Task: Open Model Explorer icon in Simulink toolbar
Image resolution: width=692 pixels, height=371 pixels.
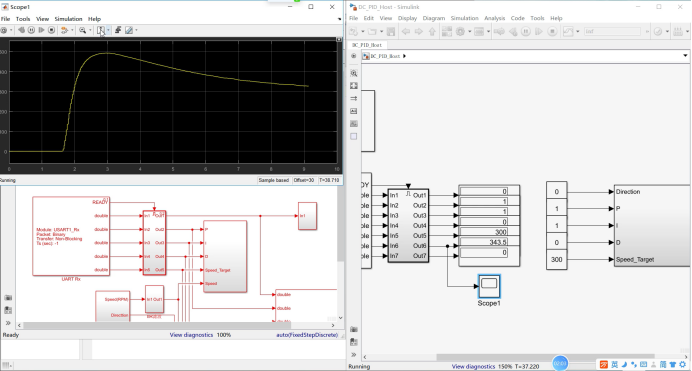Action: (479, 31)
